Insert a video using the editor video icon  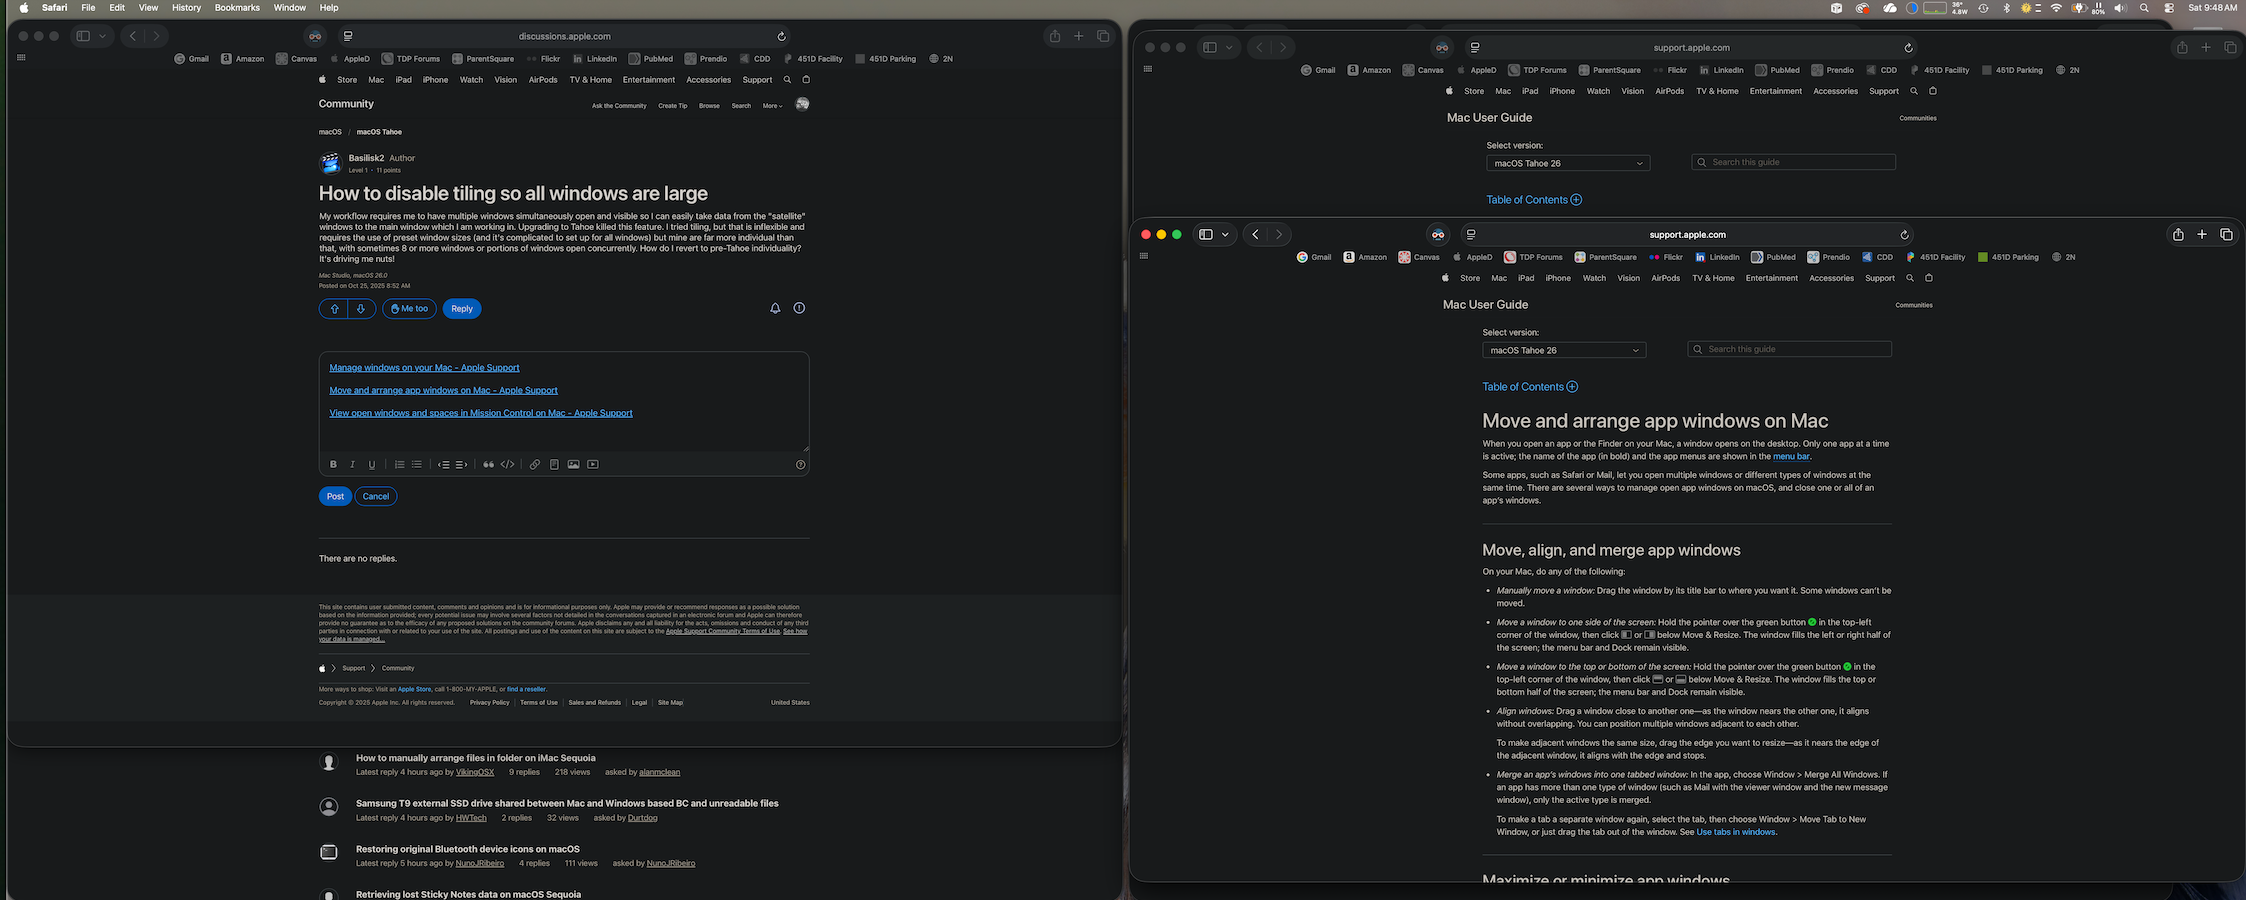click(593, 464)
